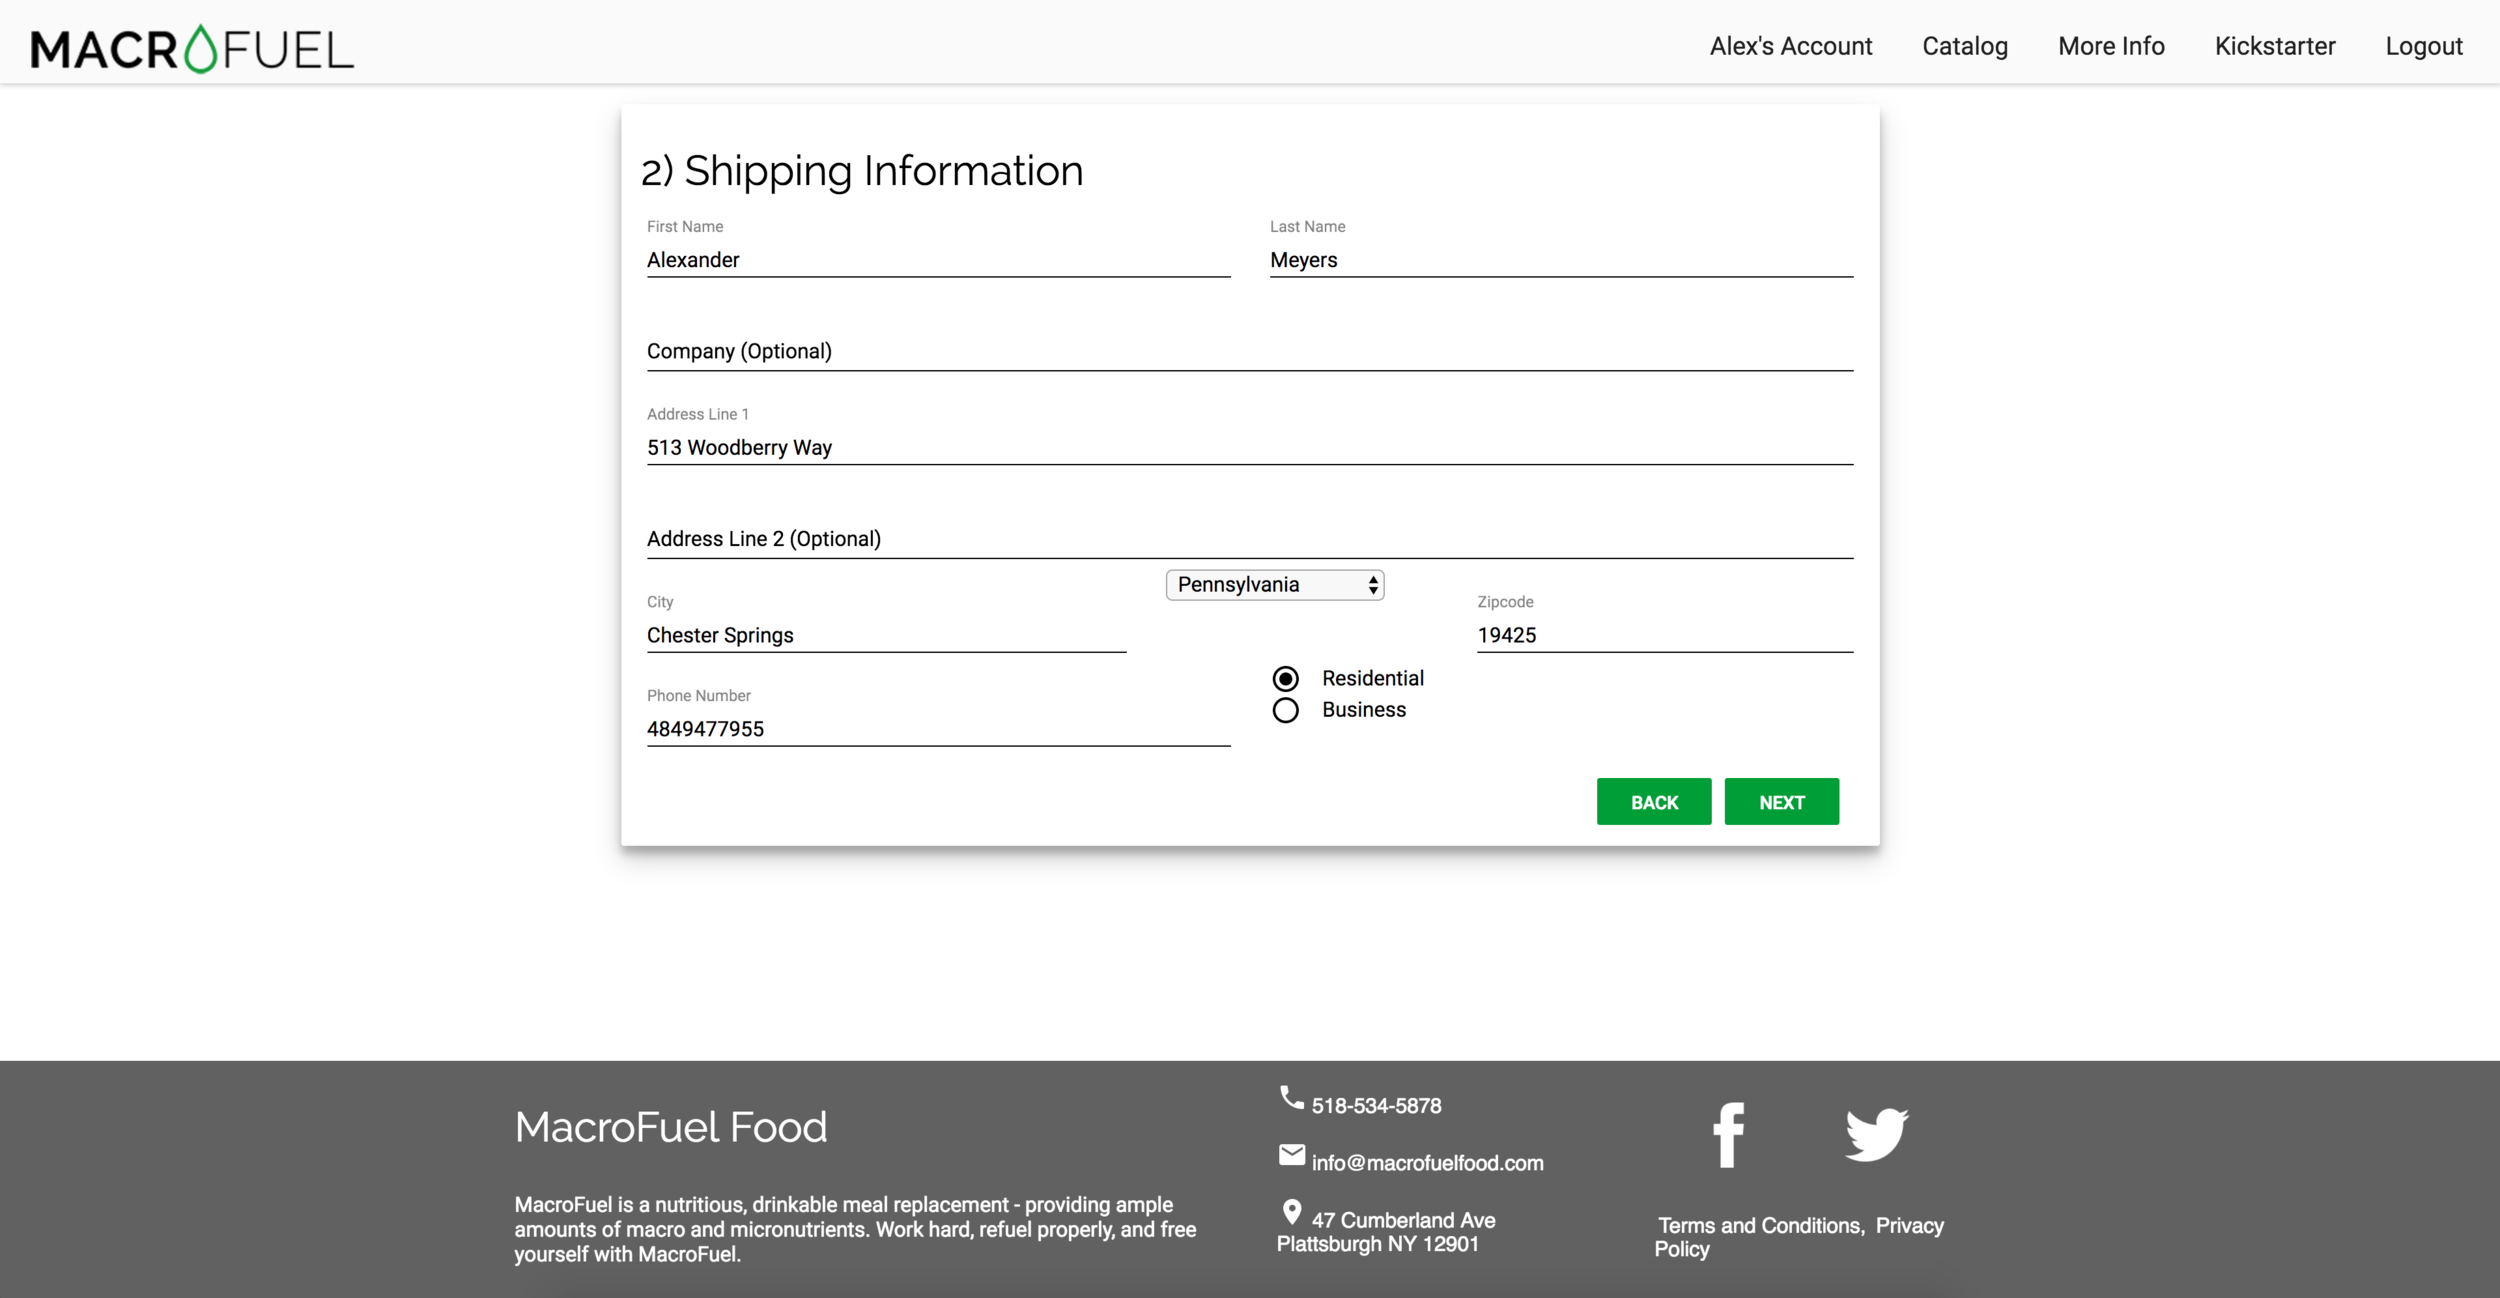The height and width of the screenshot is (1298, 2500).
Task: Click the phone icon in footer
Action: pyautogui.click(x=1291, y=1098)
